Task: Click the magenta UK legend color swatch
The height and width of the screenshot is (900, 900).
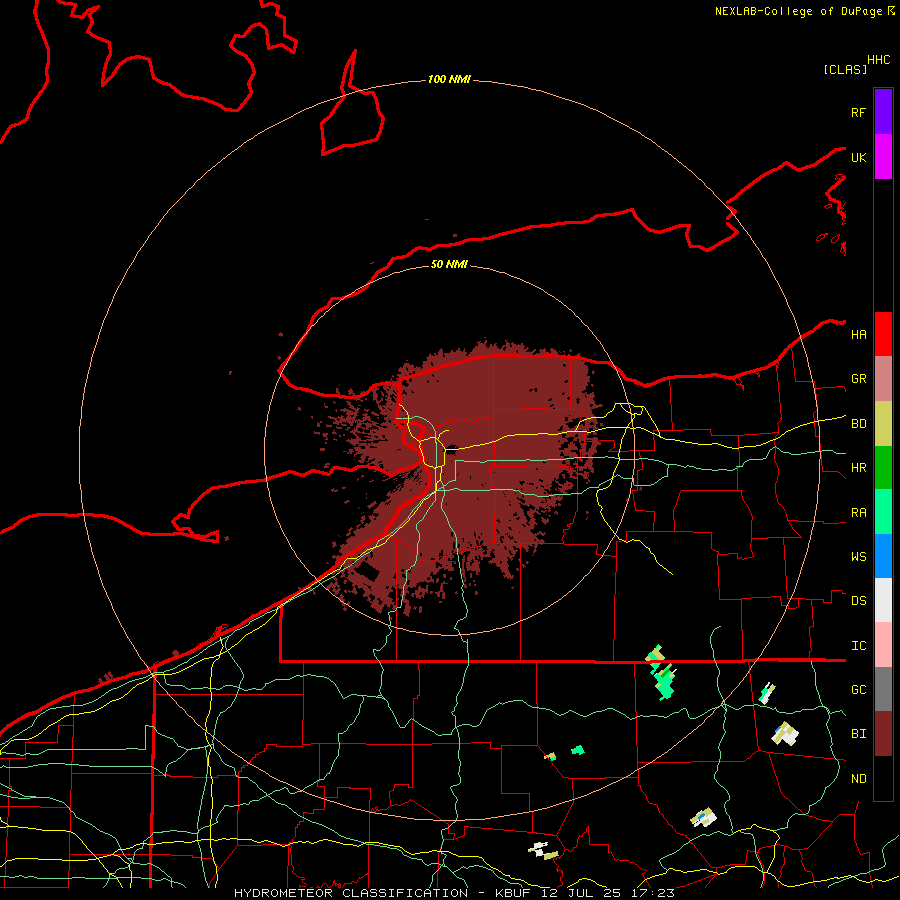Action: click(883, 157)
